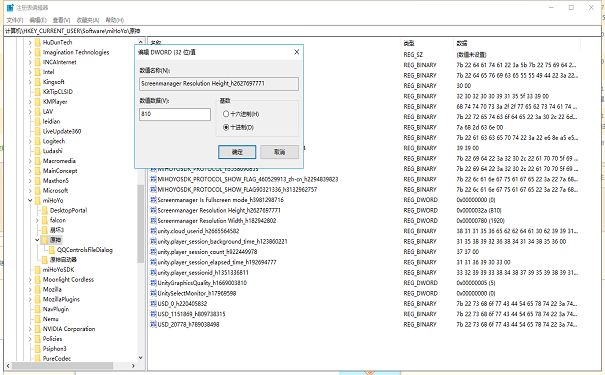Click the miHoYoSDK folder icon
605x375 pixels.
pyautogui.click(x=37, y=270)
